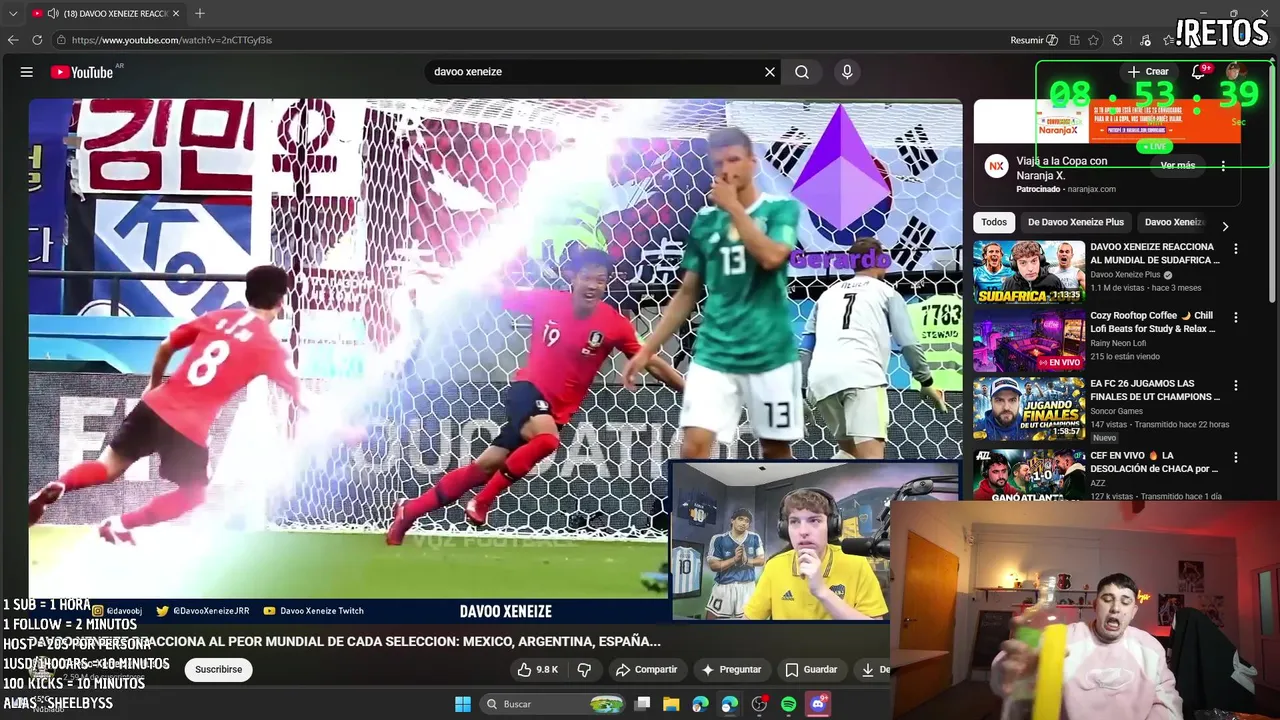Select the Todos filter chip

point(994,222)
